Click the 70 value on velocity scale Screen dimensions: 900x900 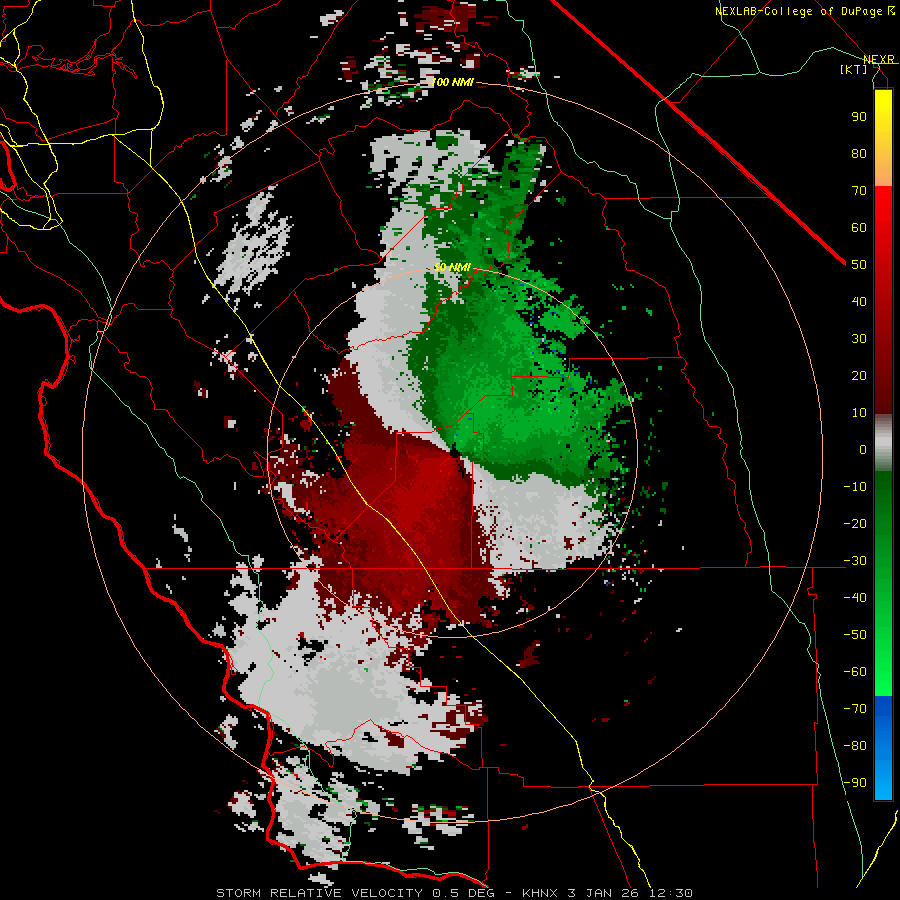pyautogui.click(x=859, y=191)
